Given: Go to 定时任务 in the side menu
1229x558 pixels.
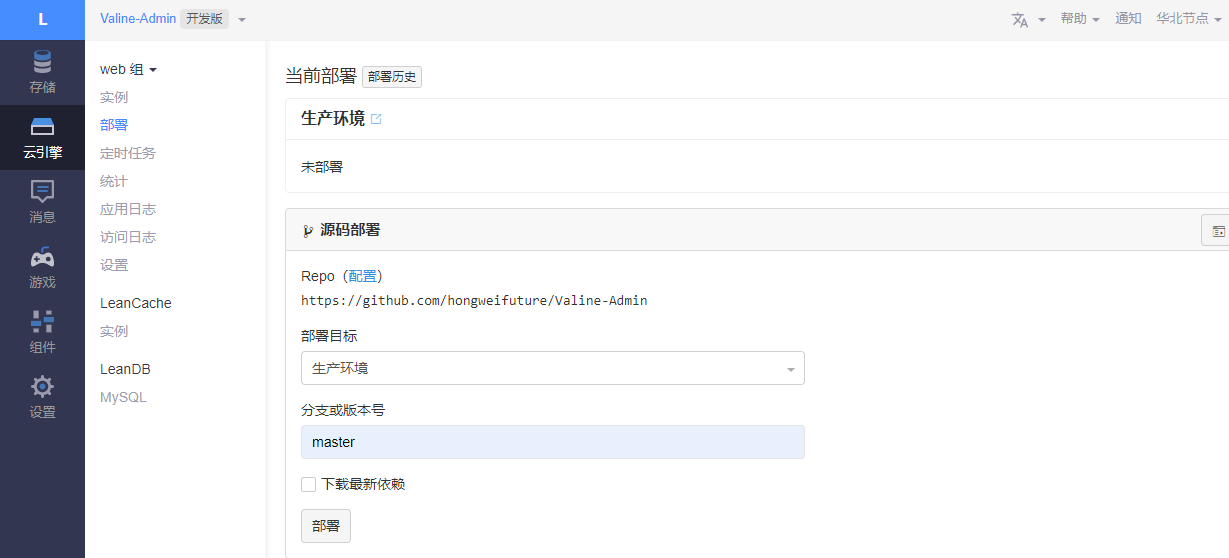Looking at the screenshot, I should tap(128, 153).
